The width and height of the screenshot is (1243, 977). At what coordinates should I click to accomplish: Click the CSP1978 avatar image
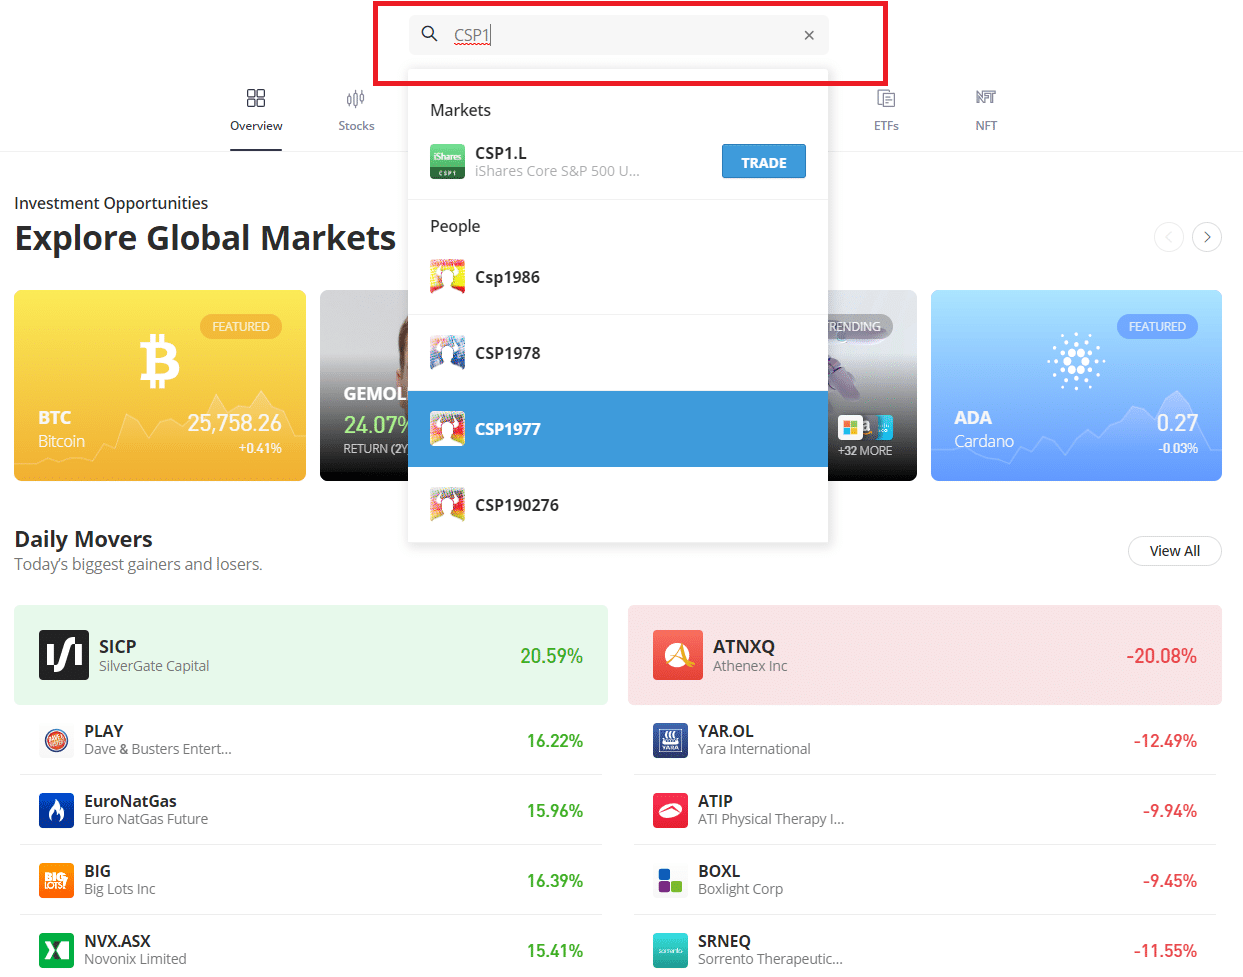point(447,353)
